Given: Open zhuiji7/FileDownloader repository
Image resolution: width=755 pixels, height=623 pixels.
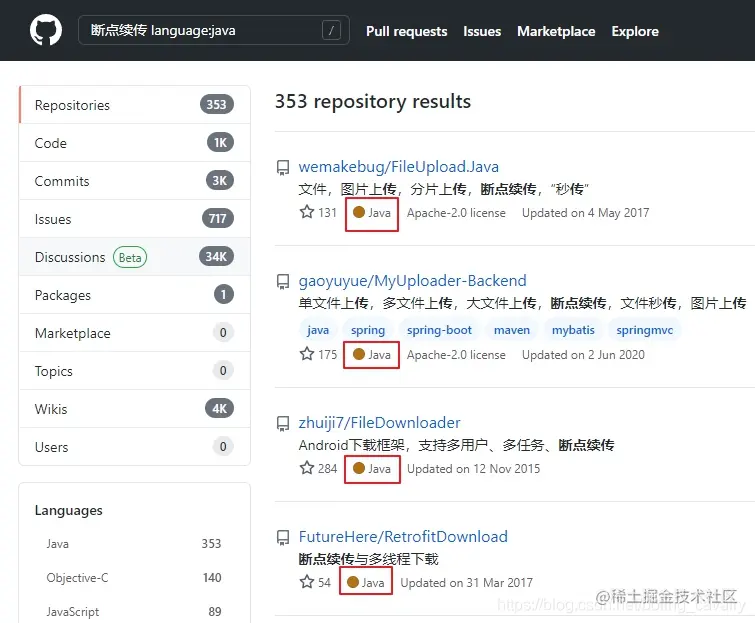Looking at the screenshot, I should pyautogui.click(x=379, y=423).
